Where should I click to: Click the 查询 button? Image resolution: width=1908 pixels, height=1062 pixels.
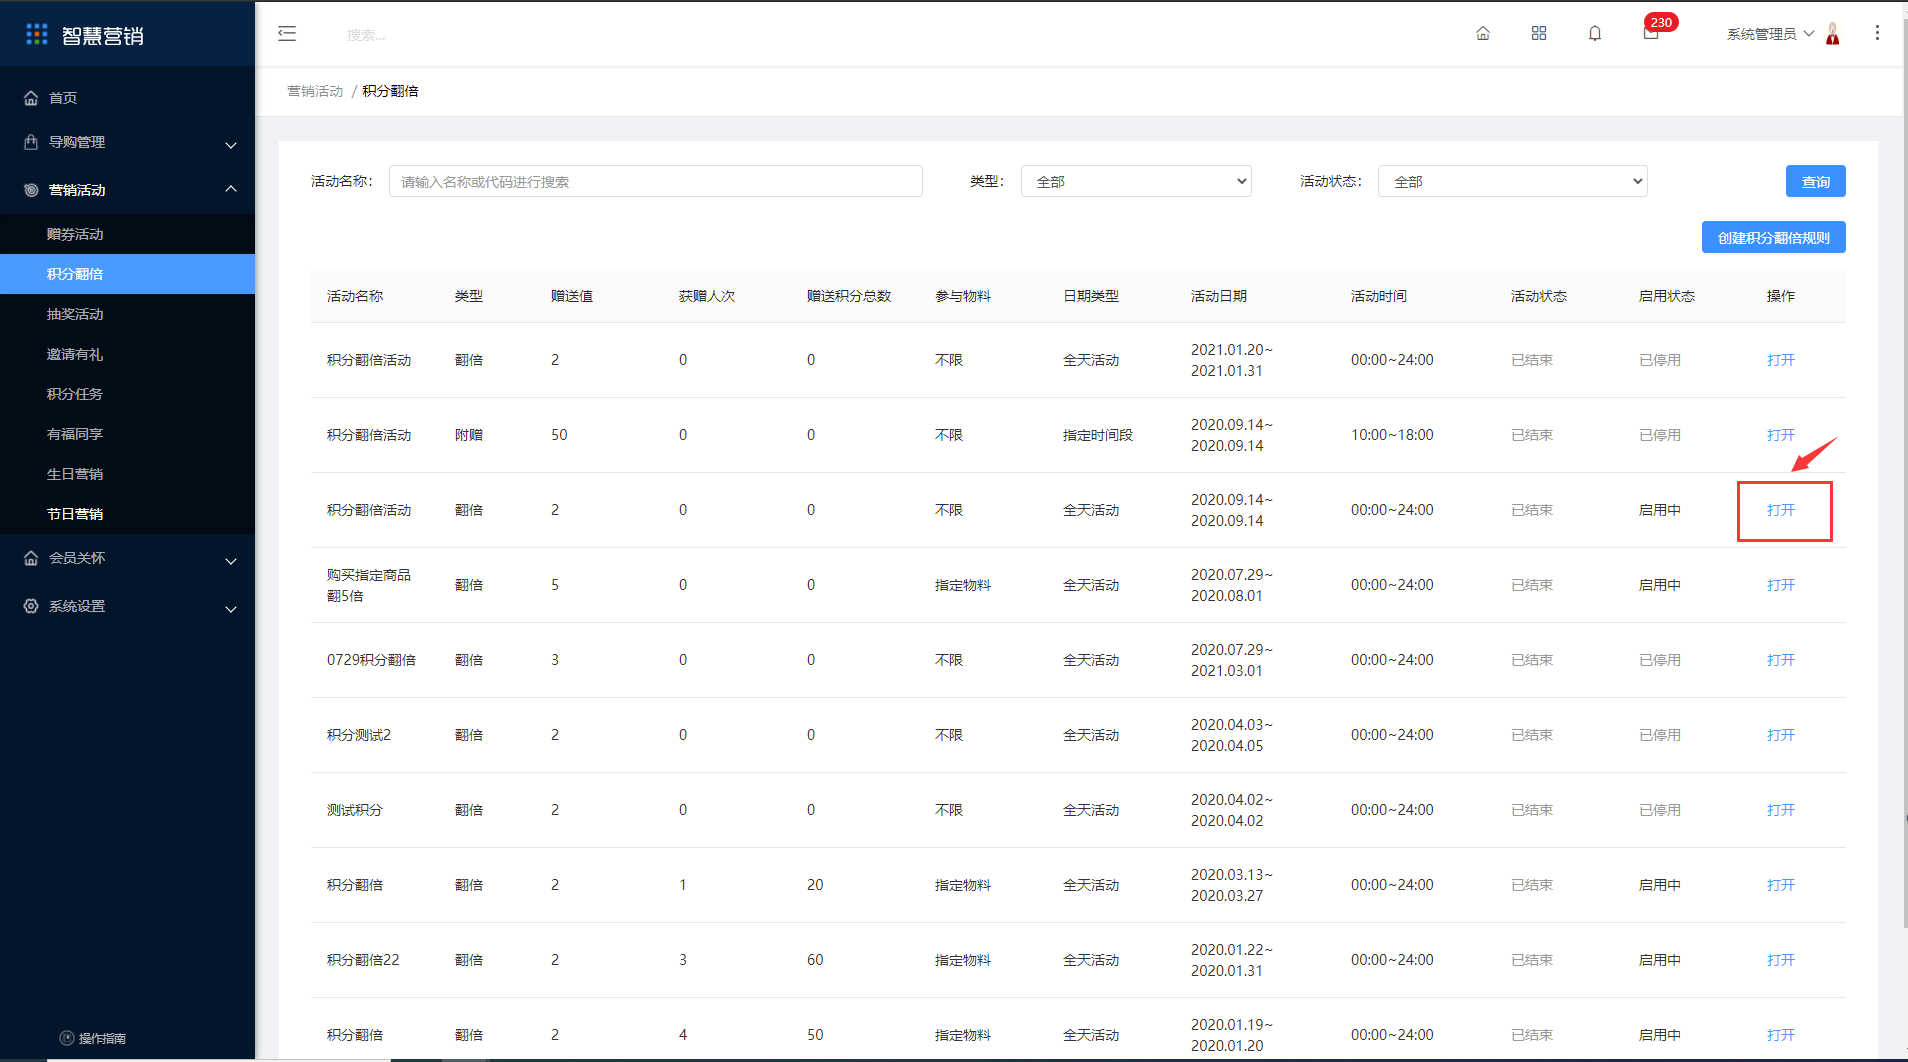(1815, 181)
